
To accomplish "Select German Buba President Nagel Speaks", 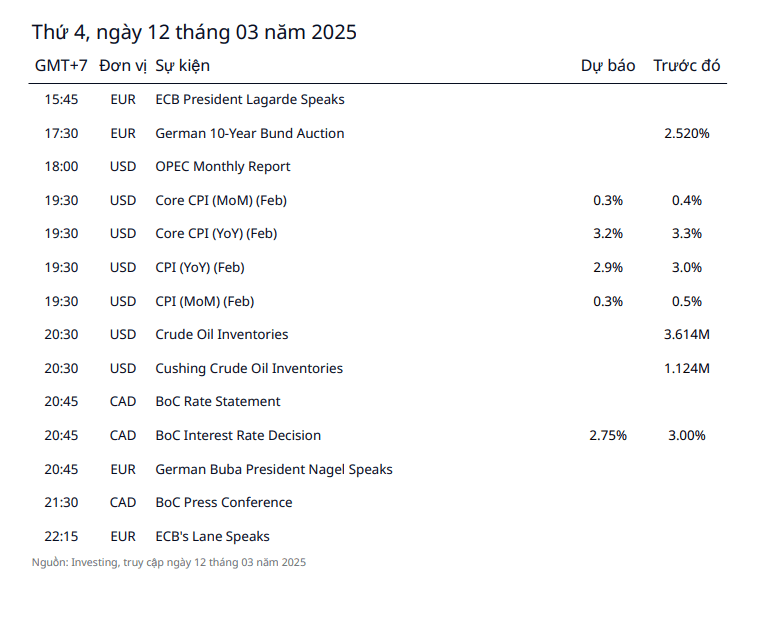I will (273, 469).
